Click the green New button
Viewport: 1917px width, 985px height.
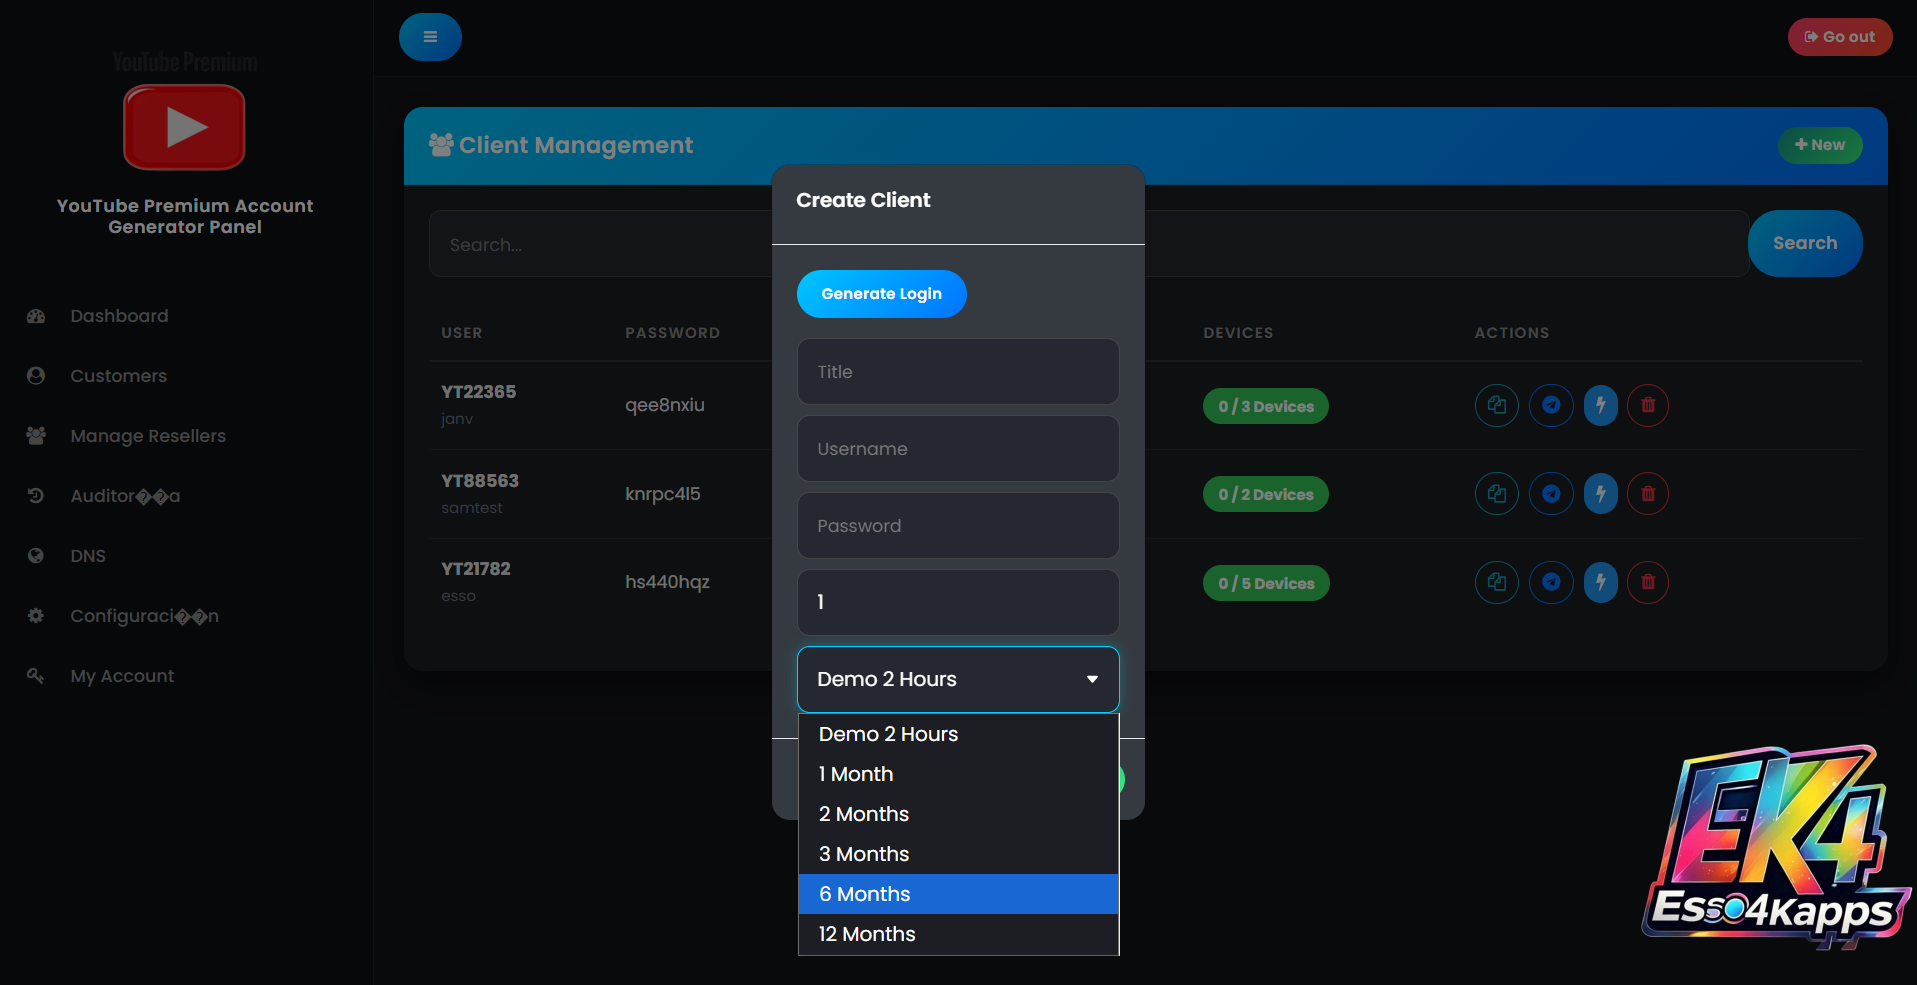click(x=1819, y=145)
